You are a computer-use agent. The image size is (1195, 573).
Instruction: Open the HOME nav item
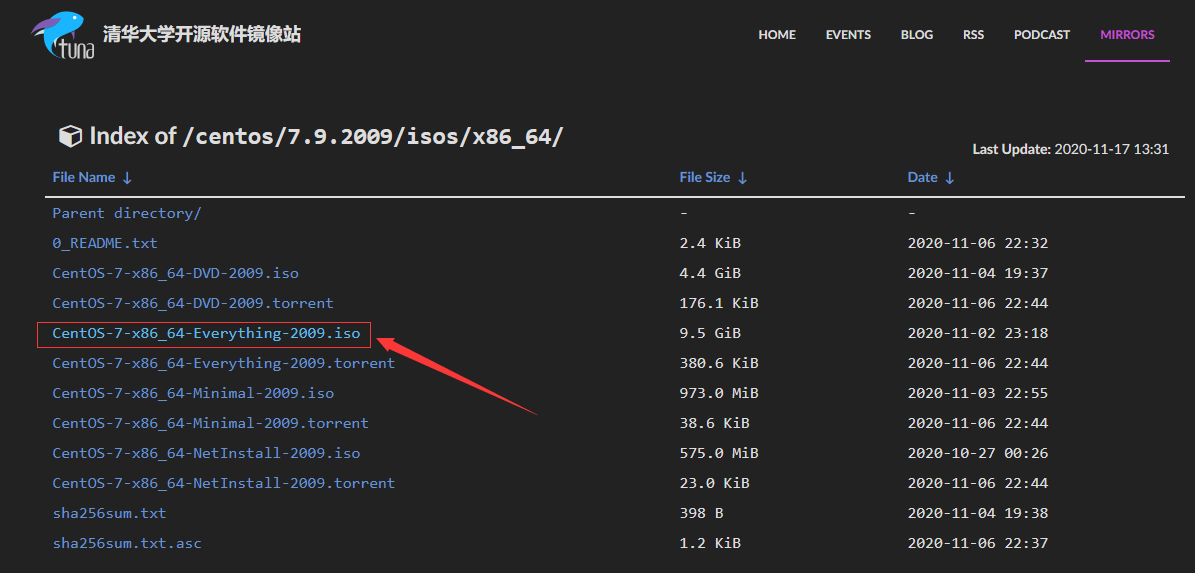777,35
